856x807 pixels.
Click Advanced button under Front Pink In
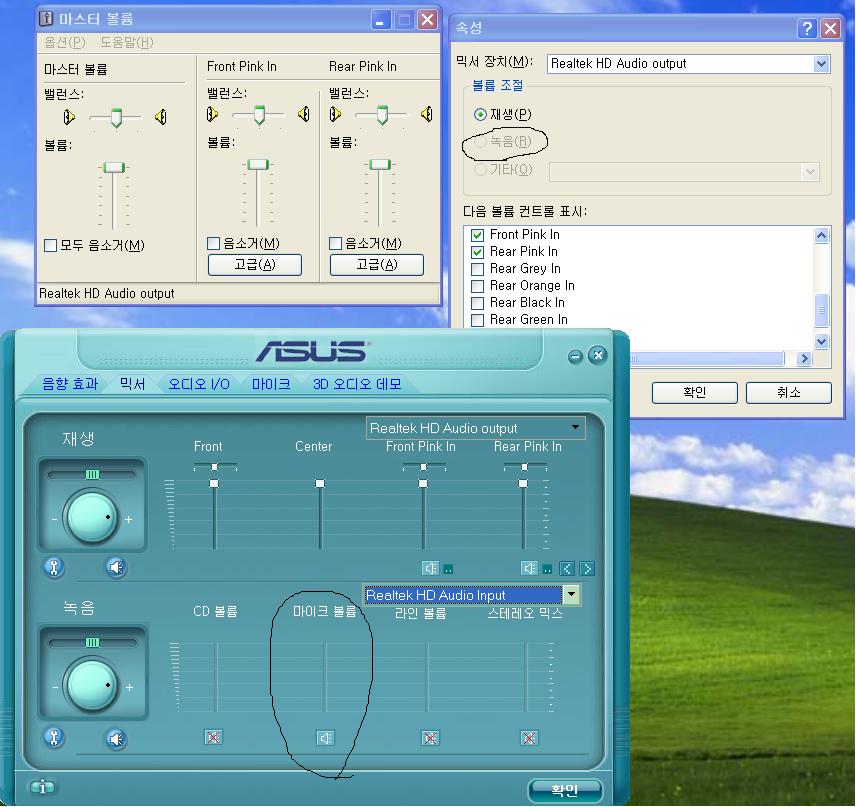(x=254, y=265)
